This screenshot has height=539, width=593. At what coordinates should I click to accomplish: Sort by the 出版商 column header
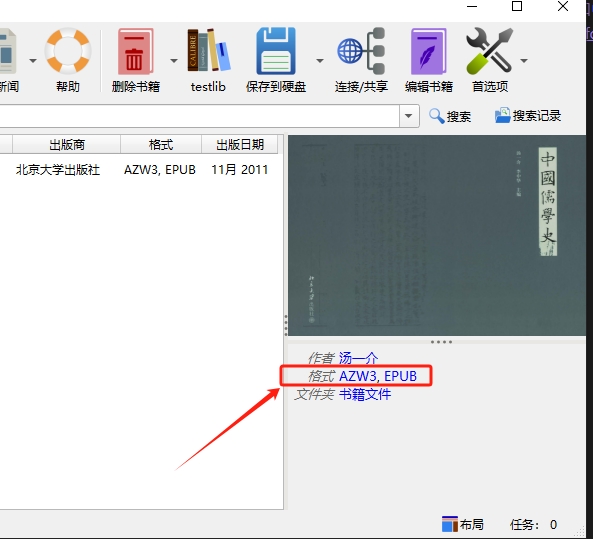click(x=67, y=144)
